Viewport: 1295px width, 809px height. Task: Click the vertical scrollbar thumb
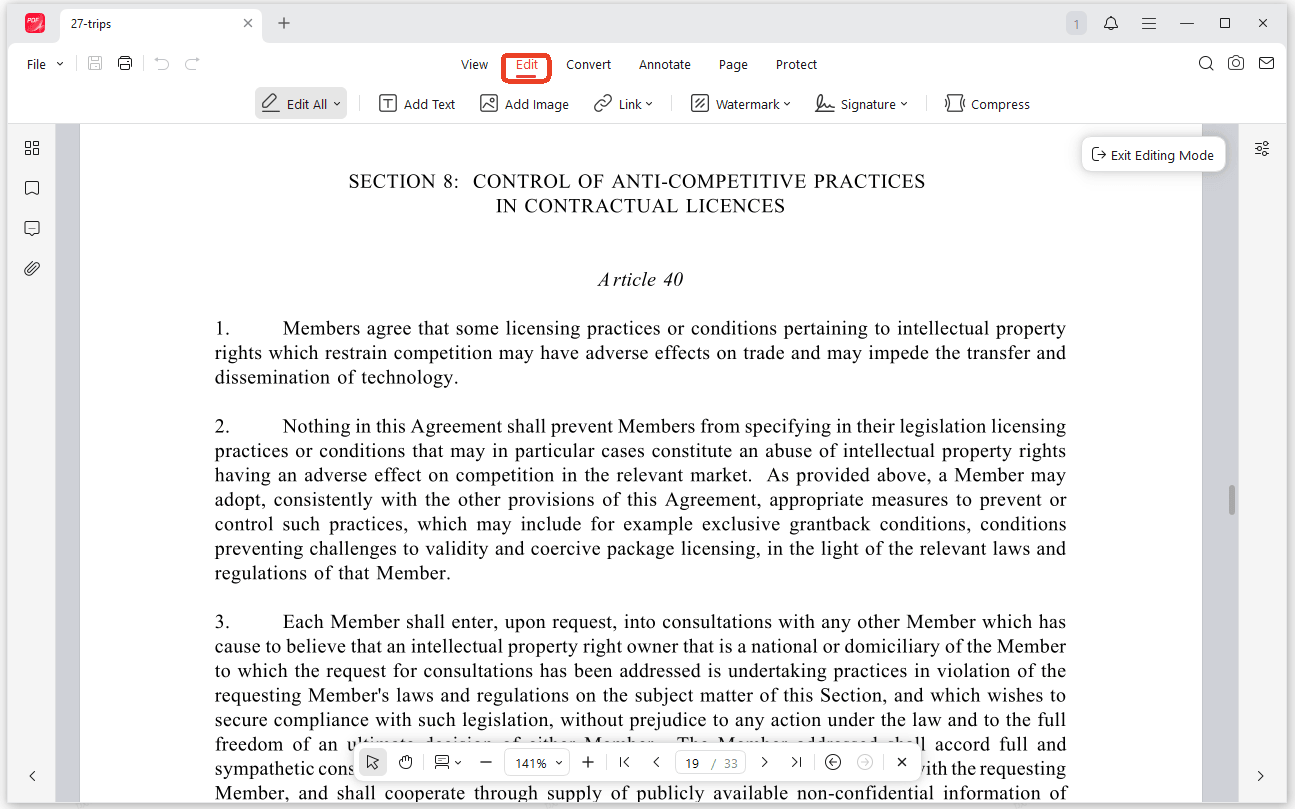pos(1231,500)
